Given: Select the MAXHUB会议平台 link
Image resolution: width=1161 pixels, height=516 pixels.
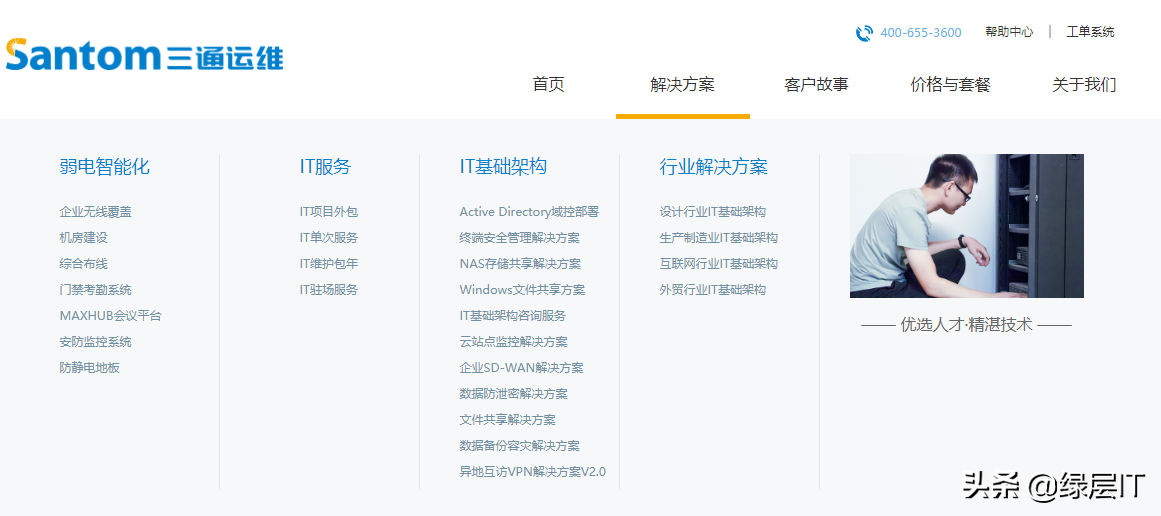Looking at the screenshot, I should (110, 316).
